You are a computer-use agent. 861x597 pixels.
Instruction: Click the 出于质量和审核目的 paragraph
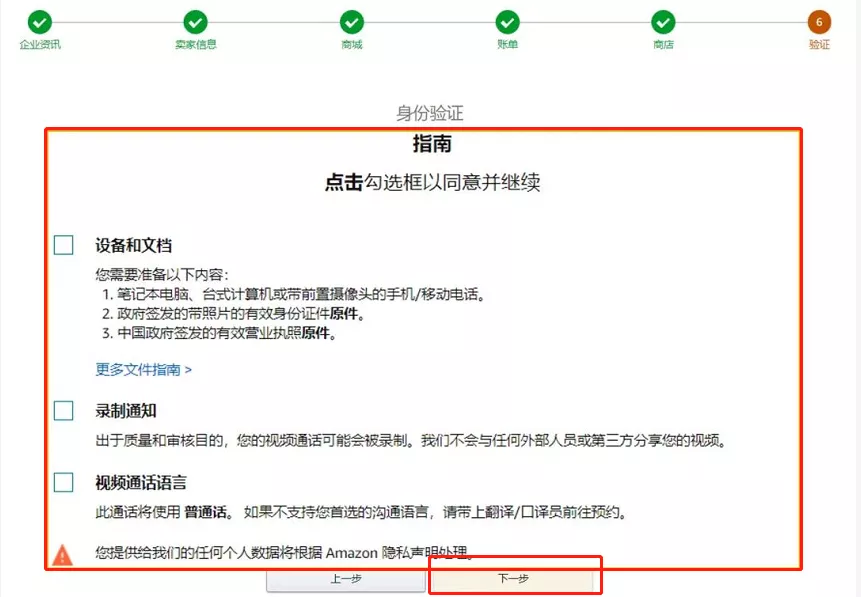click(x=411, y=440)
